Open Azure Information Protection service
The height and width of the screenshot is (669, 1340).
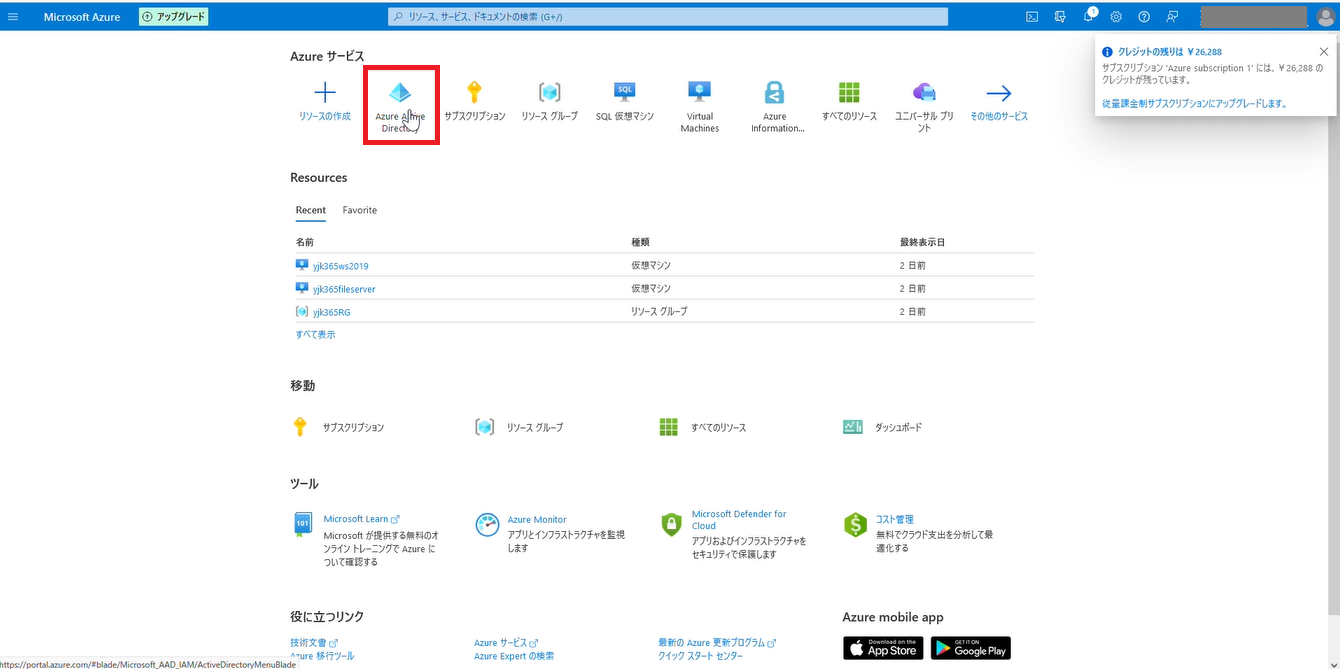(x=775, y=108)
